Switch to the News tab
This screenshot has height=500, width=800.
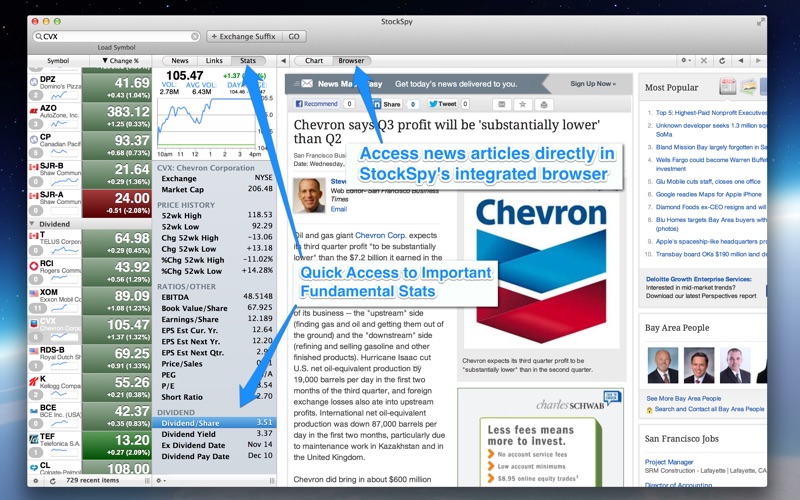180,61
